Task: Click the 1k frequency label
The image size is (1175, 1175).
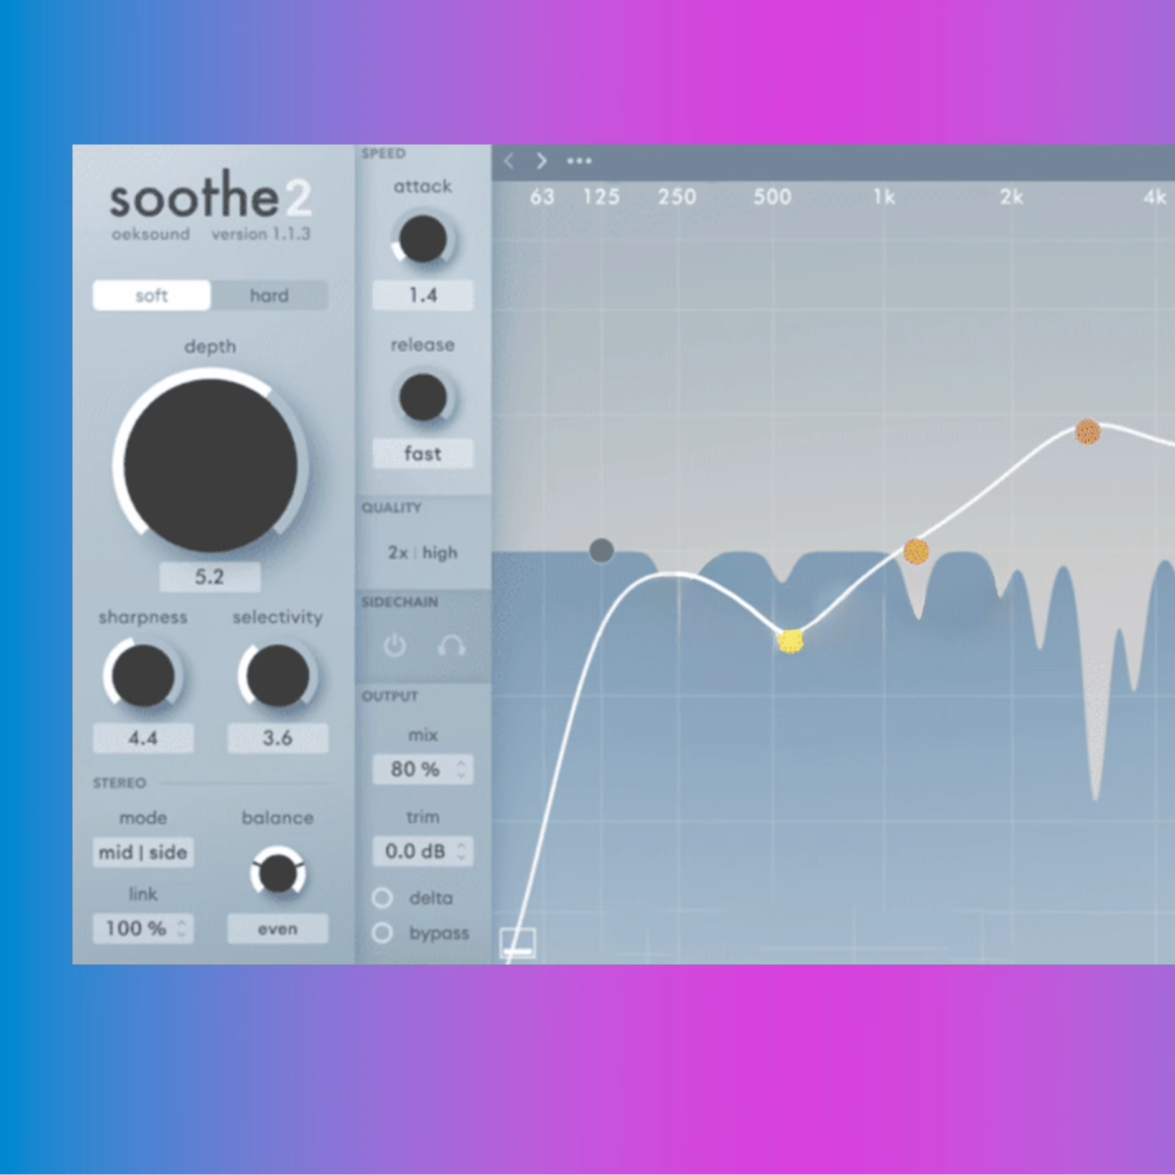Action: (884, 197)
